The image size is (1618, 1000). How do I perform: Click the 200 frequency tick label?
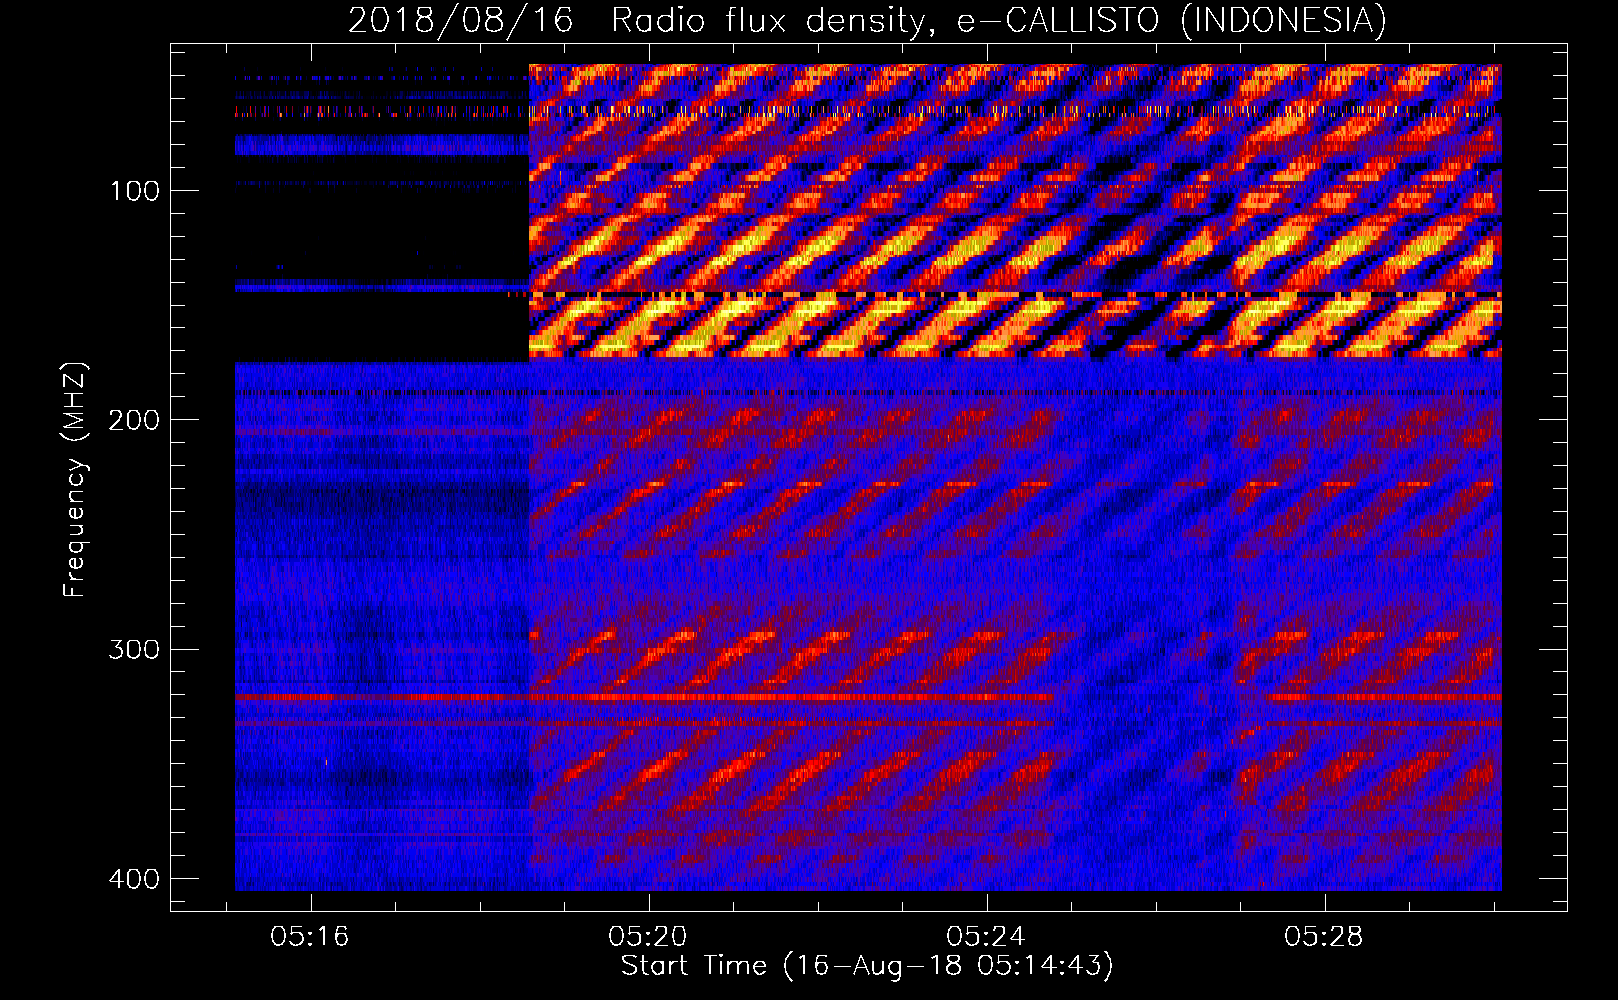pos(133,420)
